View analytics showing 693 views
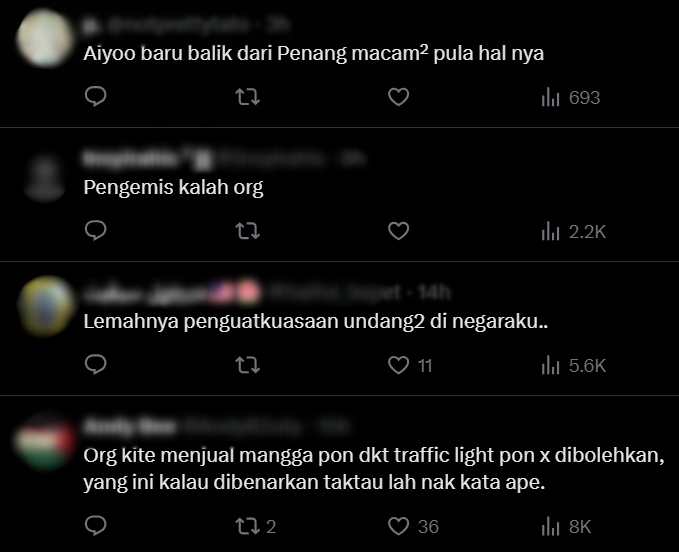This screenshot has width=679, height=552. [571, 97]
